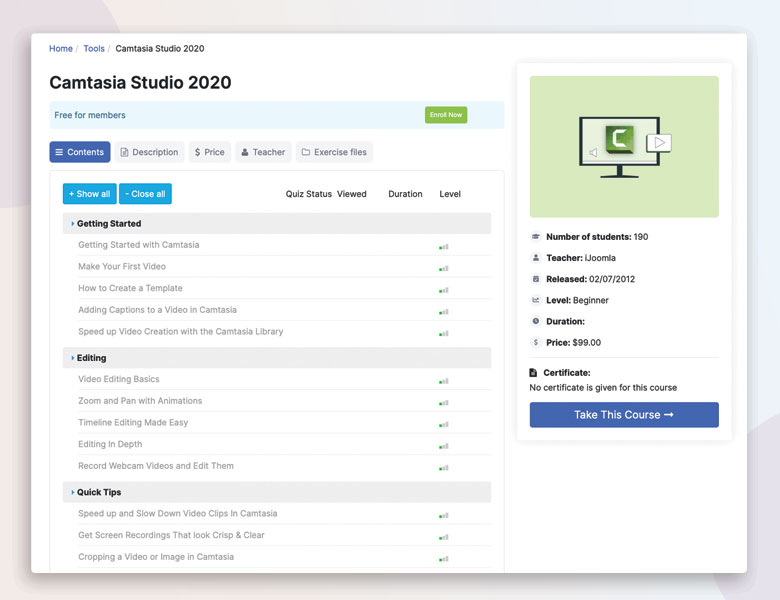Open lesson How to Create a Template
Image resolution: width=780 pixels, height=600 pixels.
click(x=130, y=288)
